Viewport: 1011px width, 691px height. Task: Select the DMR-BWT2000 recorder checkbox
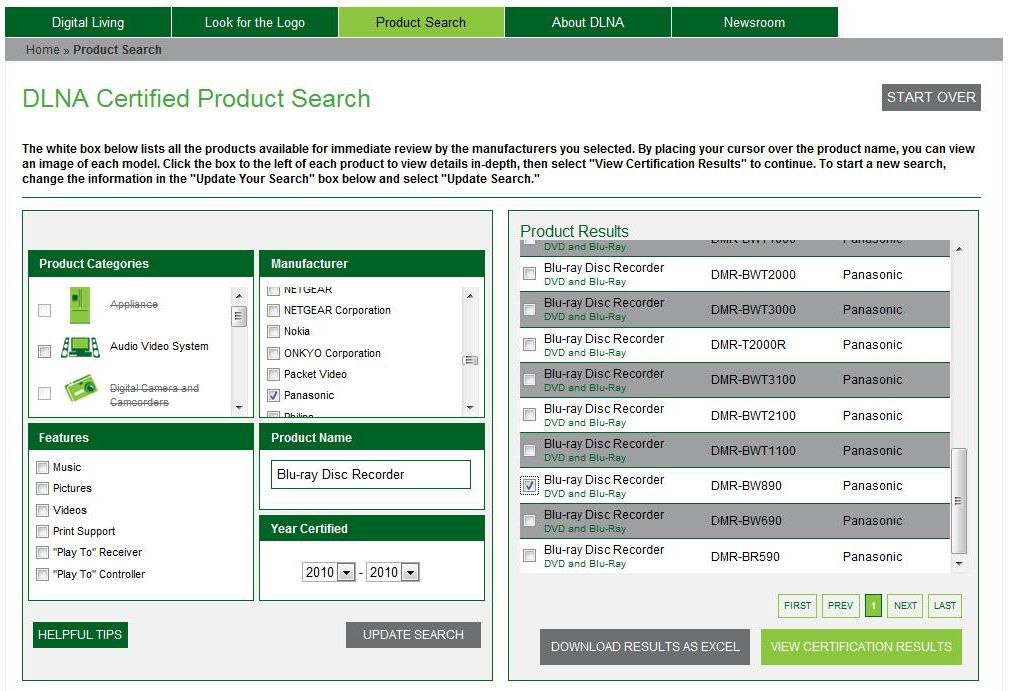click(529, 275)
